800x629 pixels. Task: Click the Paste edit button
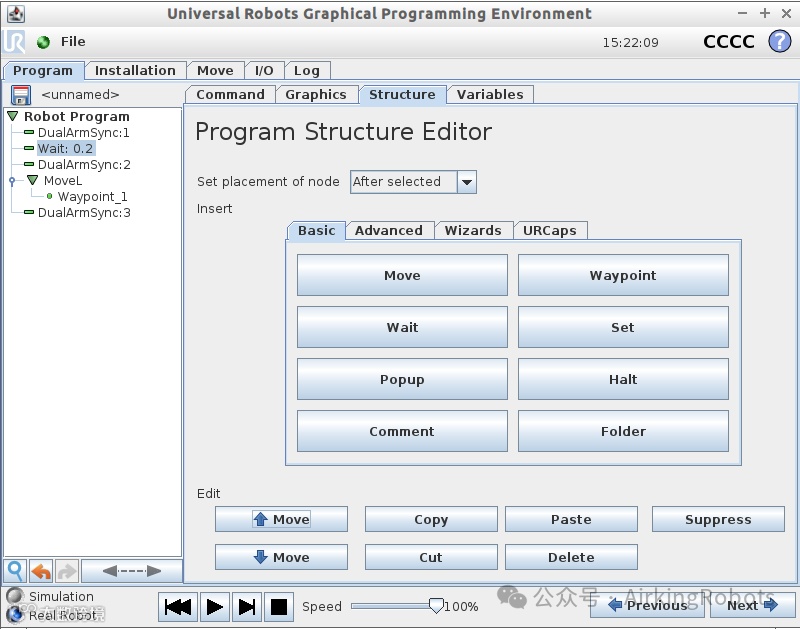point(571,519)
